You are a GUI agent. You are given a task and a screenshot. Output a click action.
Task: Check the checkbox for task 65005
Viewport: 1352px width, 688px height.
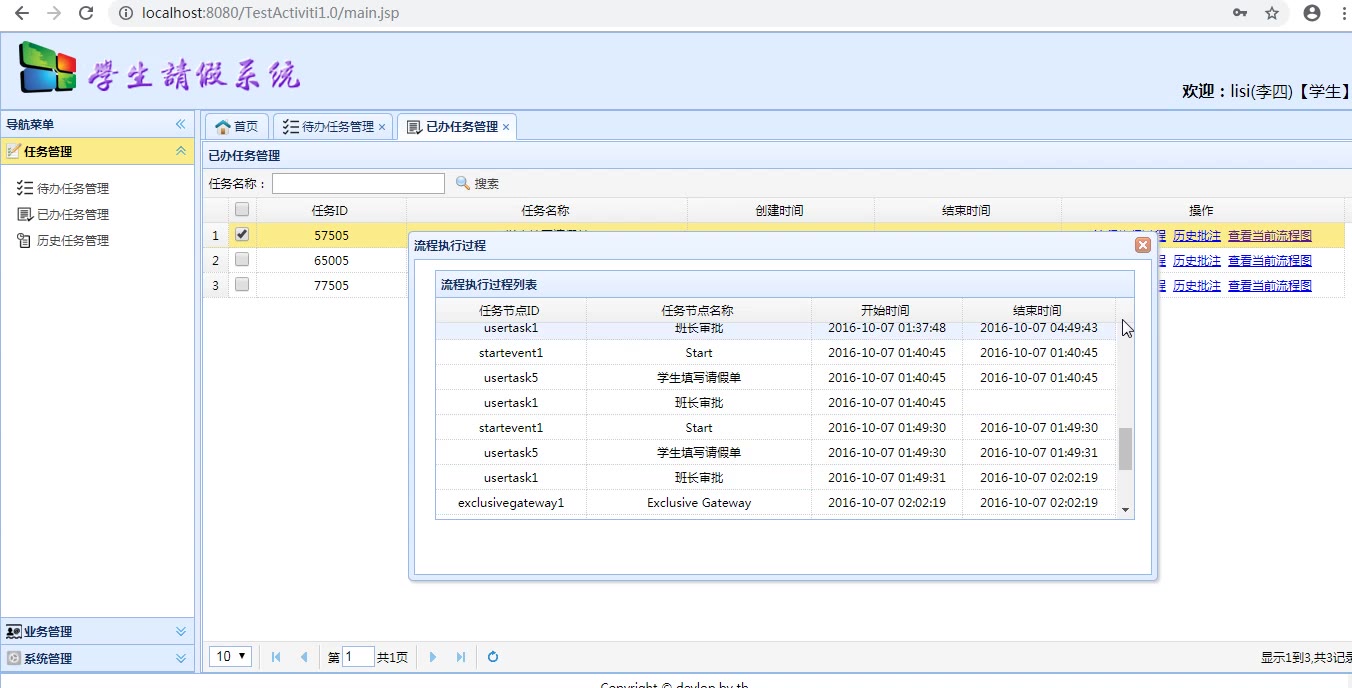pos(241,260)
